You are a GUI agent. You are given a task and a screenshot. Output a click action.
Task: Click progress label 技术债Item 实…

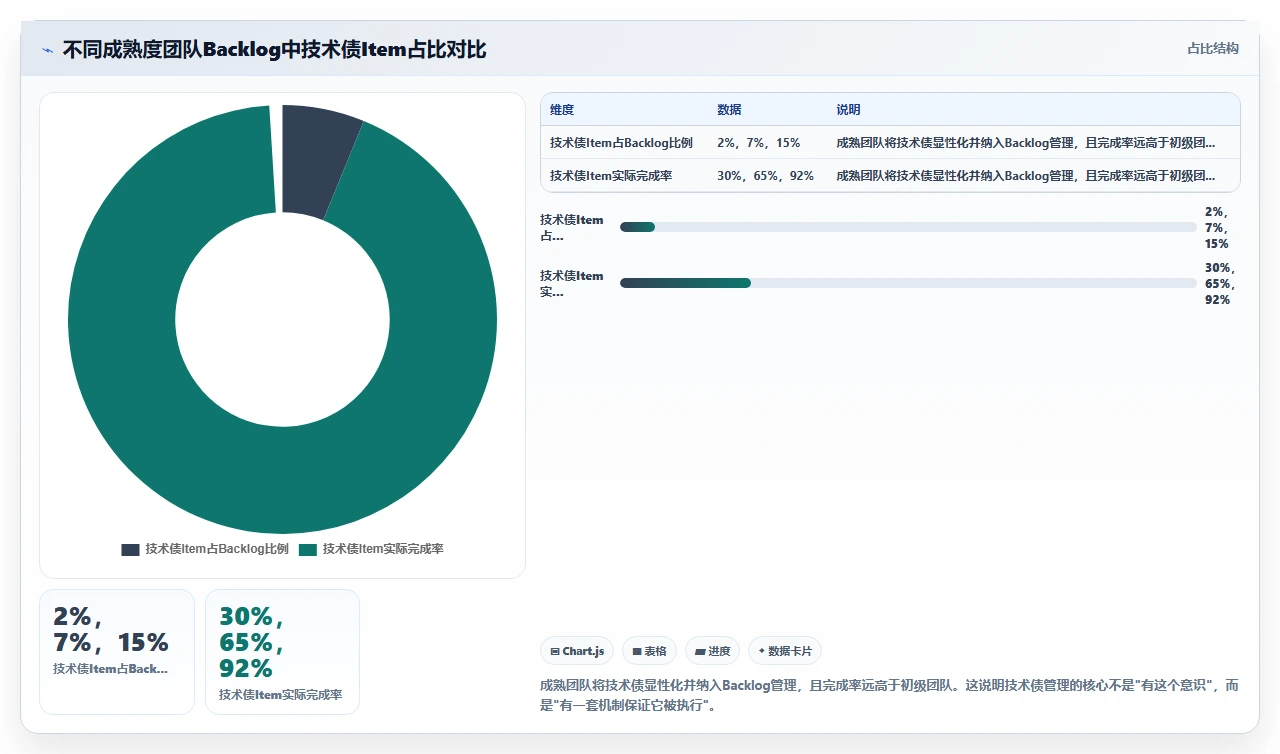tap(572, 284)
